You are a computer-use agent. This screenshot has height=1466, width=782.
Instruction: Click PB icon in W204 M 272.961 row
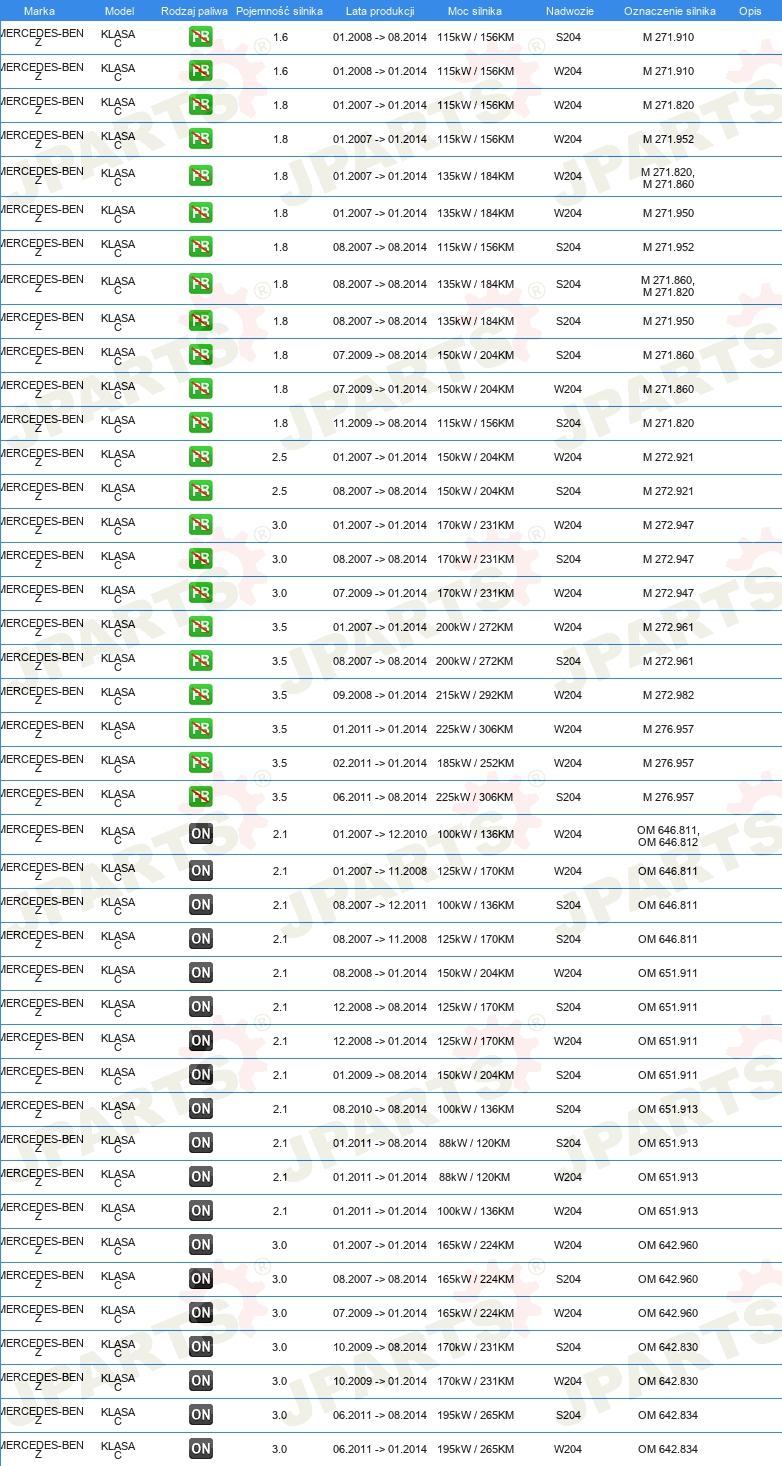coord(201,627)
